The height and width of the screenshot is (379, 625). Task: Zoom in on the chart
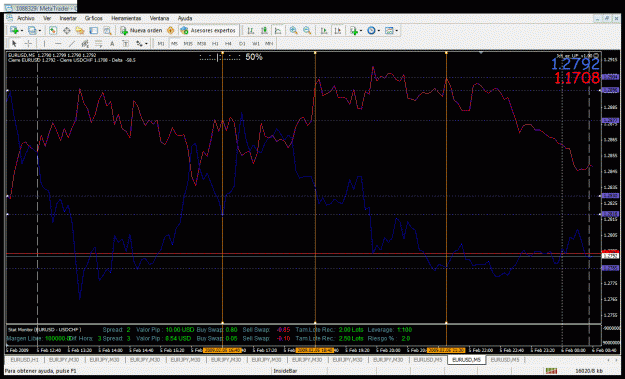tap(293, 31)
